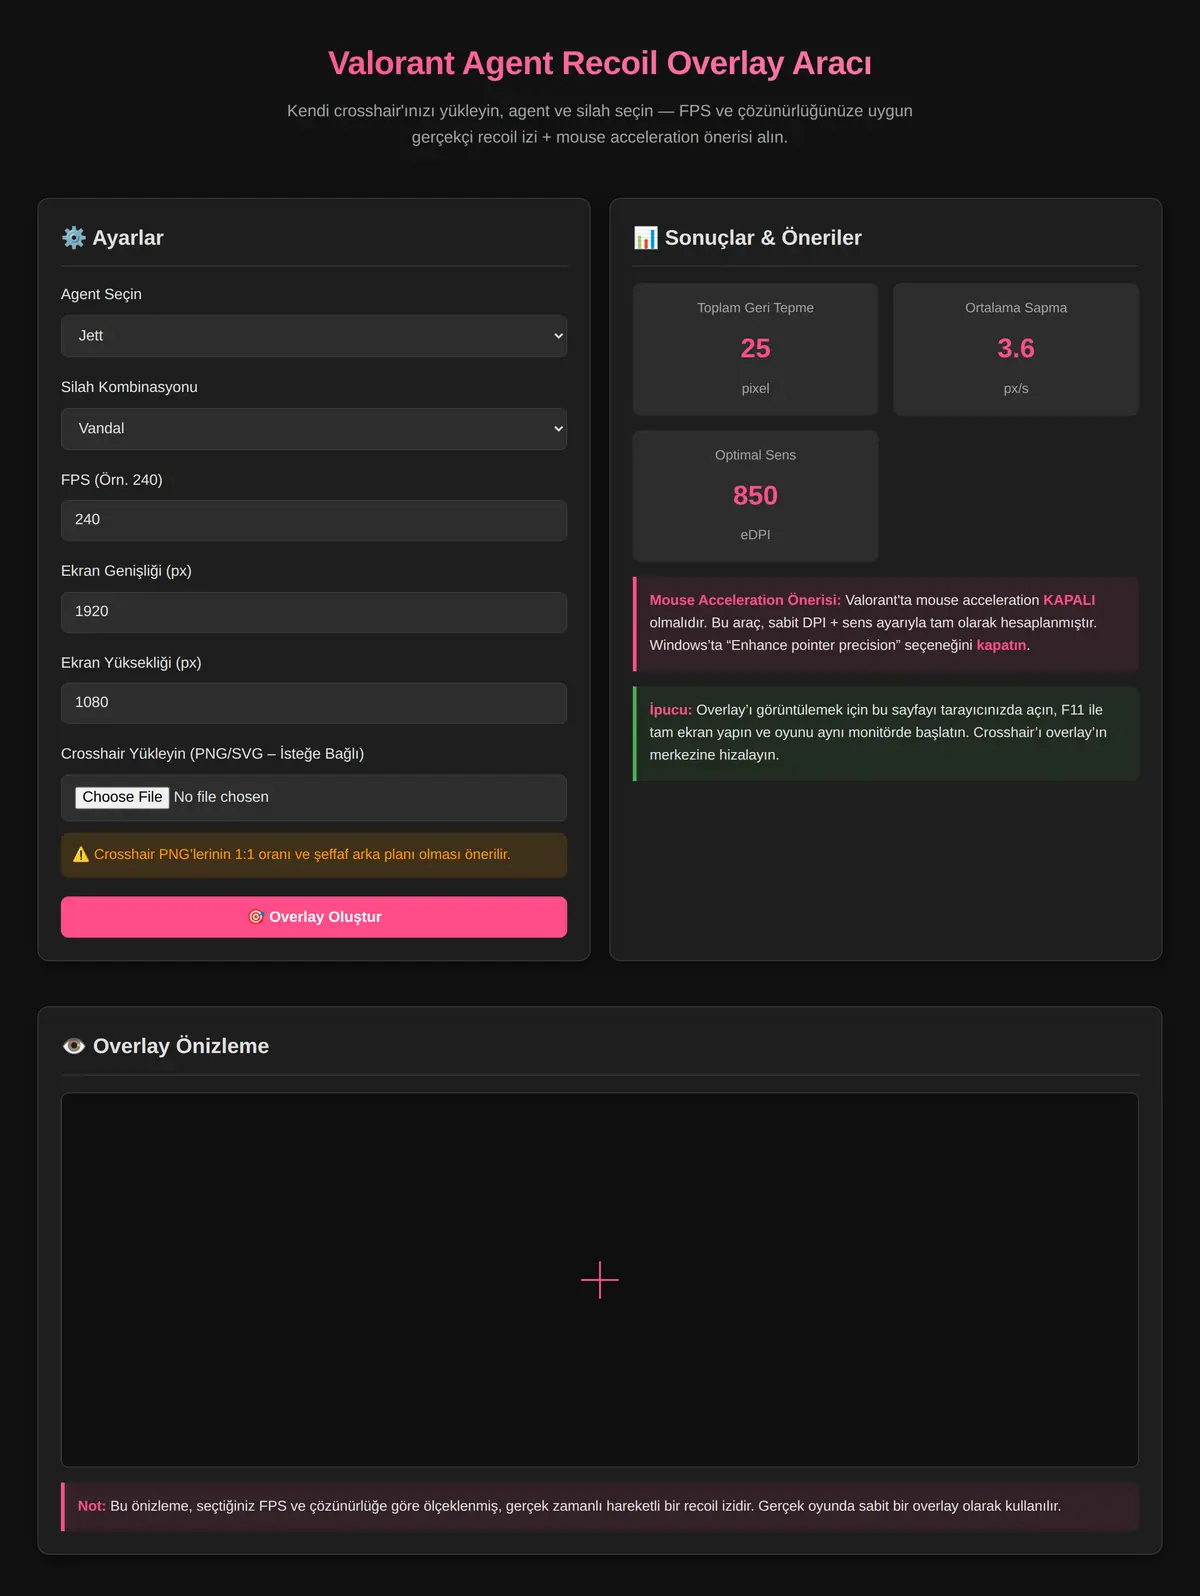The height and width of the screenshot is (1596, 1200).
Task: Click the 'Mouse Acceleration Önerisi:' label
Action: [745, 600]
